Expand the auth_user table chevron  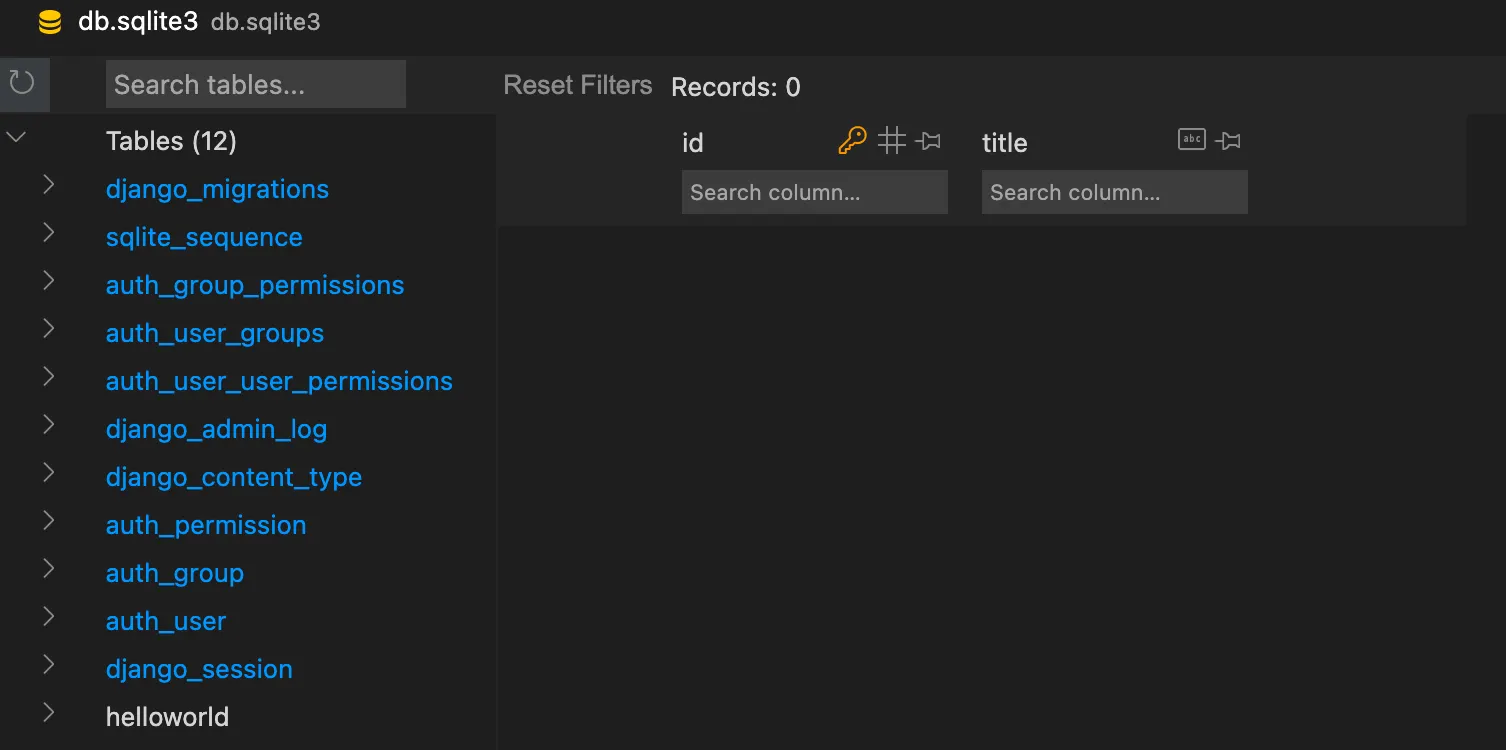[x=48, y=617]
